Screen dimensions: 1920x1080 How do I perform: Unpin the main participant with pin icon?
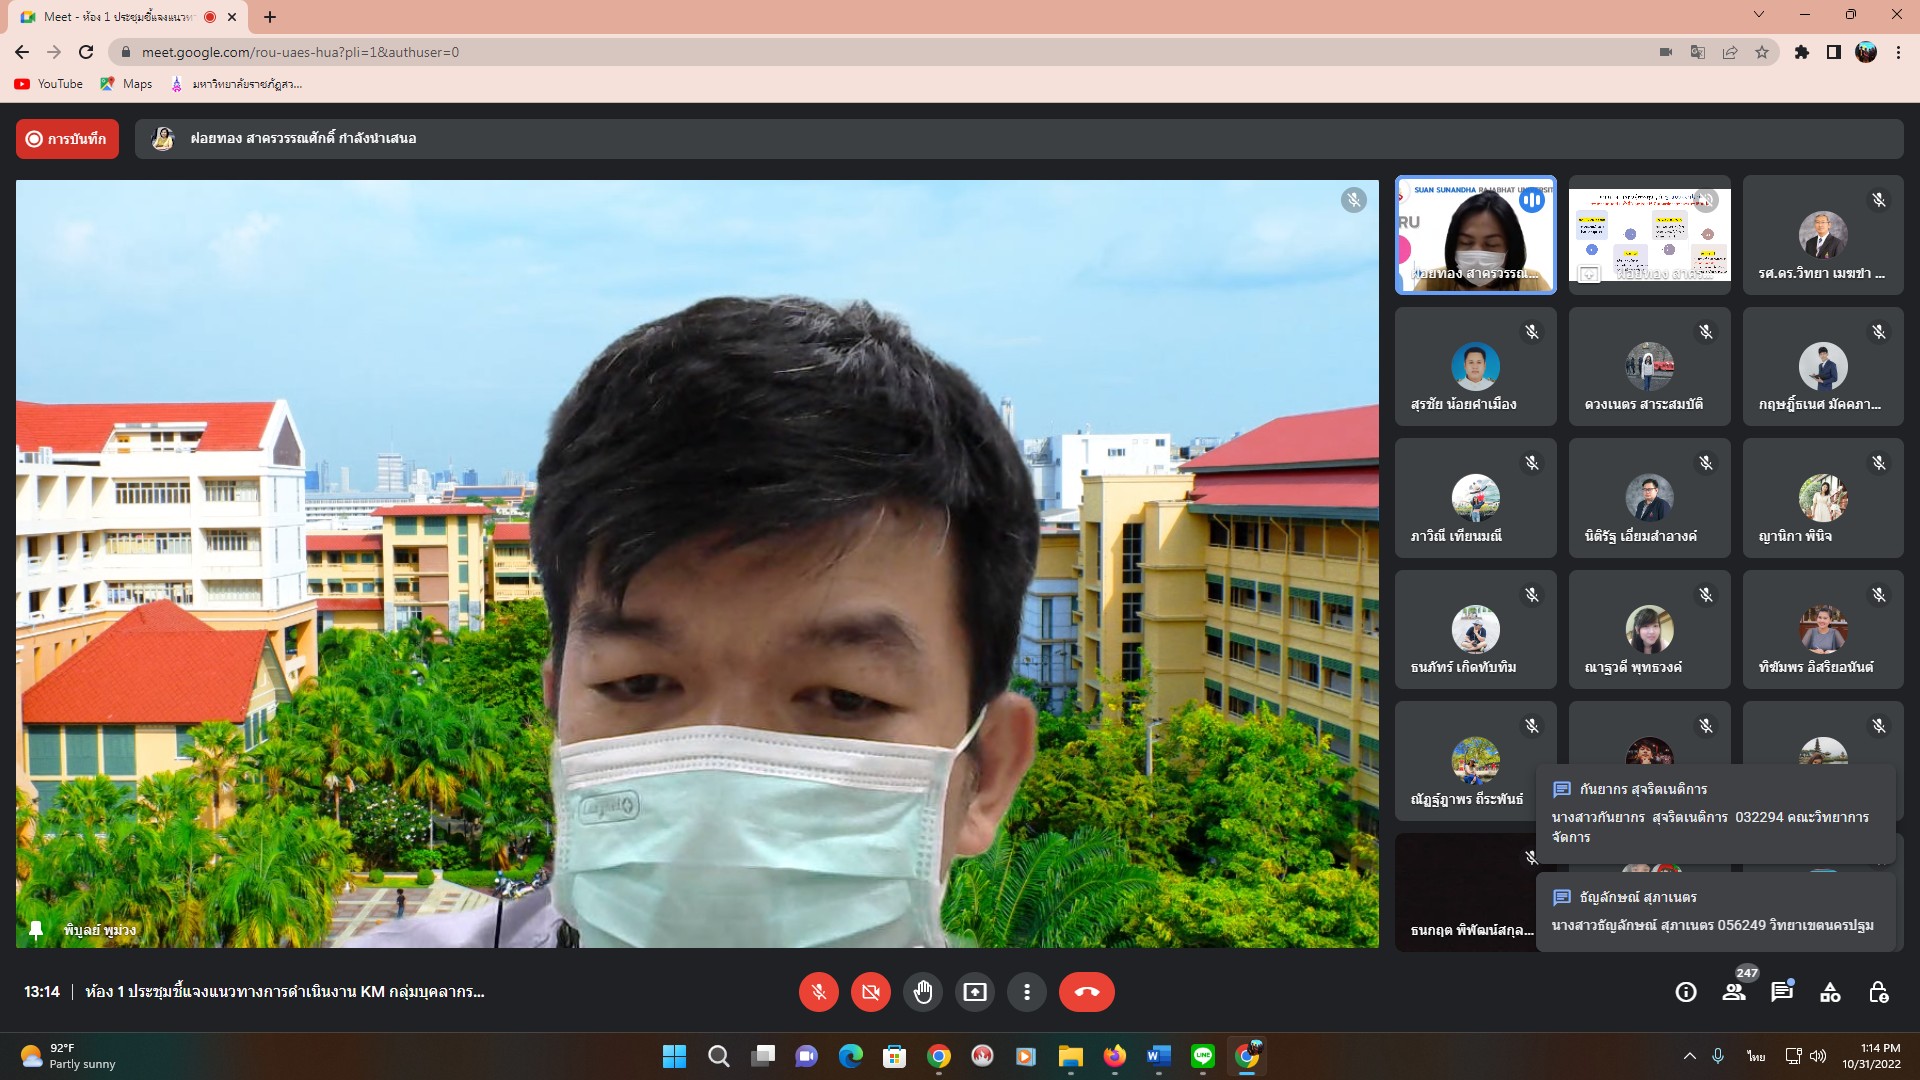click(36, 930)
